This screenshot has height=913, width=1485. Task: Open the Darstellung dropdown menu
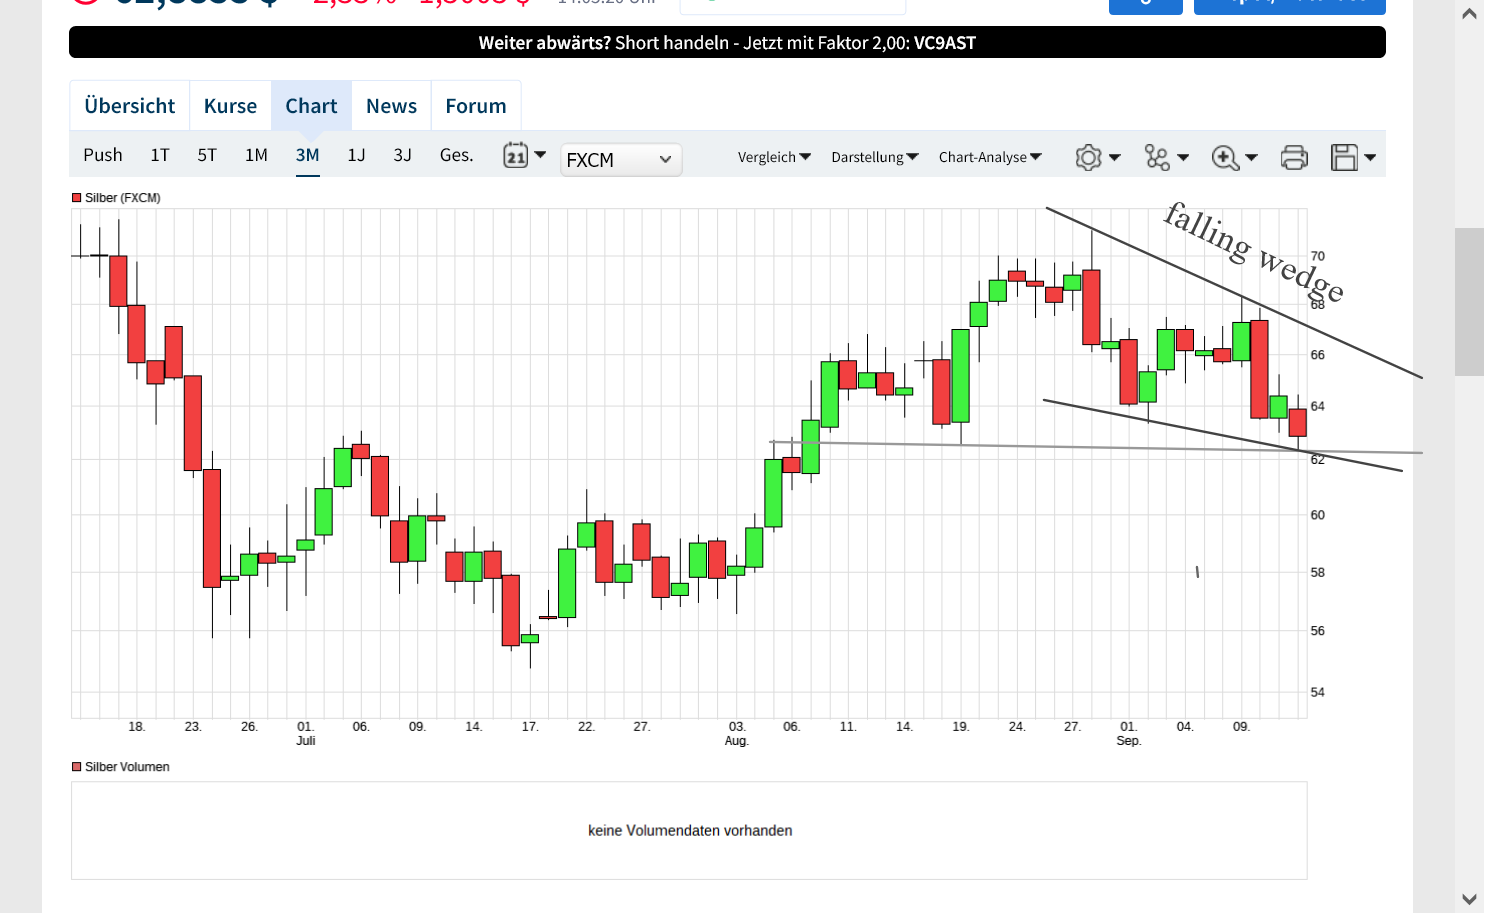874,157
